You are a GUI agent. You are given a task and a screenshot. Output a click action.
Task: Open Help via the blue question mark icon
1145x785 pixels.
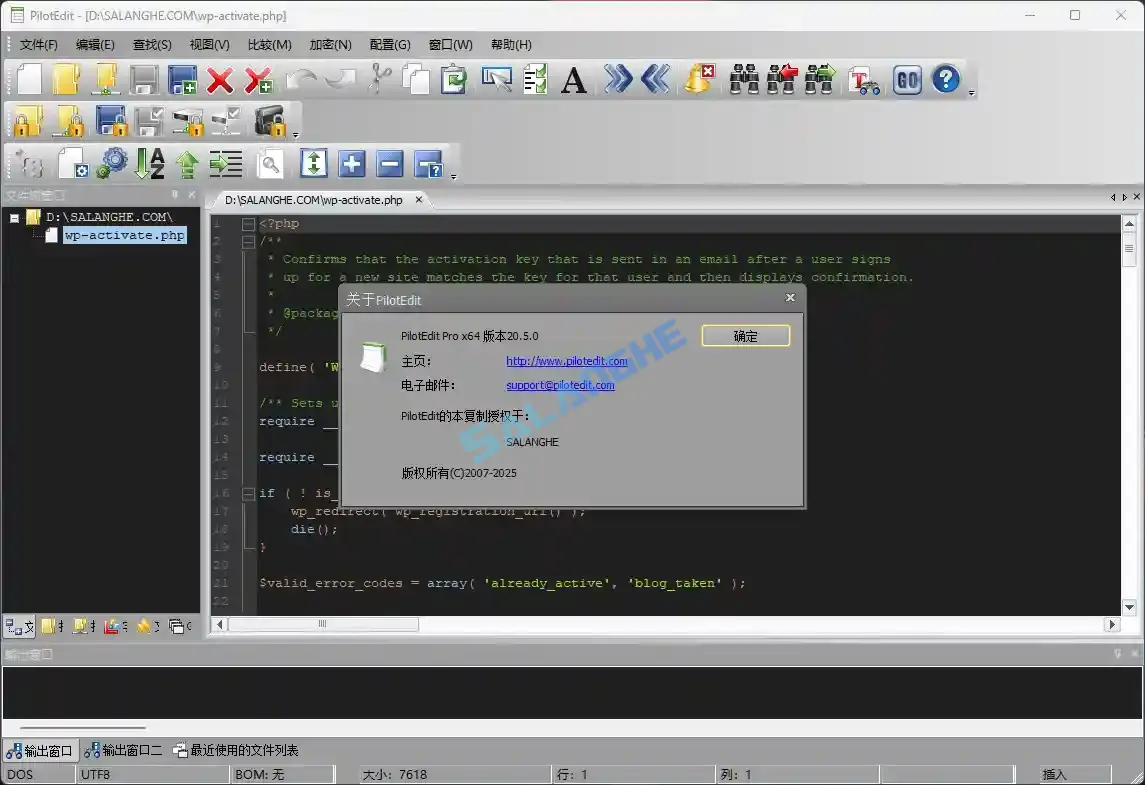945,79
